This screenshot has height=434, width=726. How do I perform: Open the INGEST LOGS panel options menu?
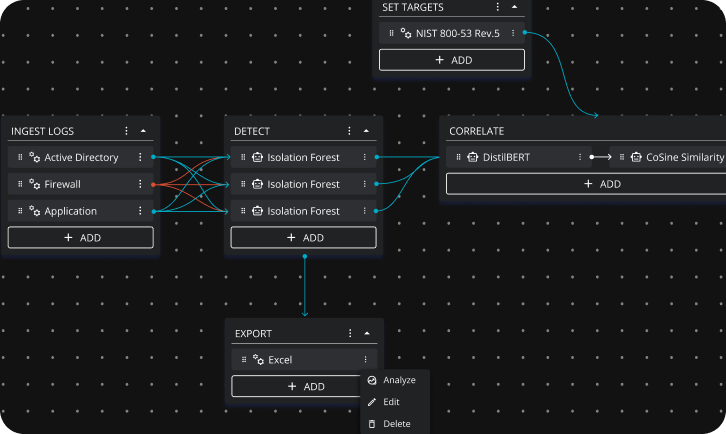coord(126,131)
